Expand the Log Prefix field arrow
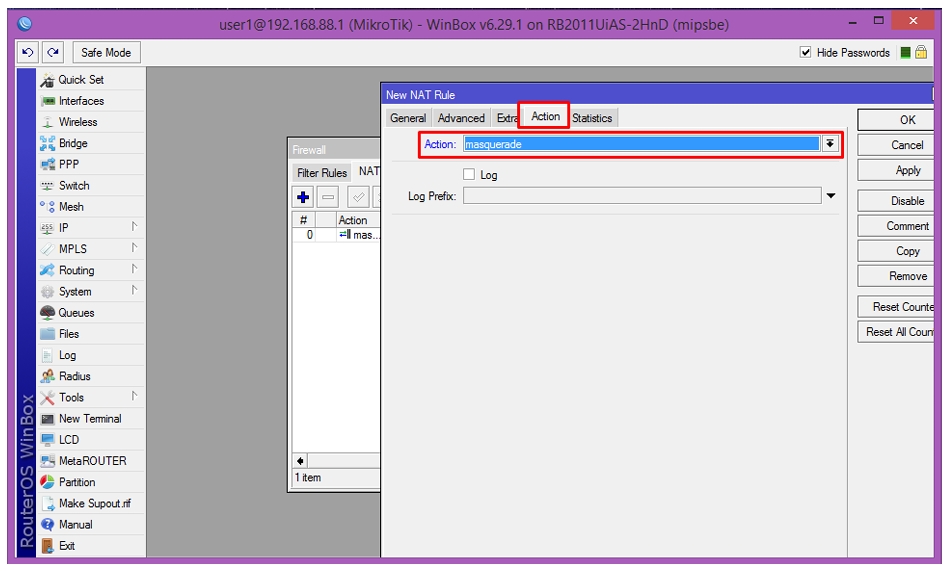949x571 pixels. click(831, 196)
